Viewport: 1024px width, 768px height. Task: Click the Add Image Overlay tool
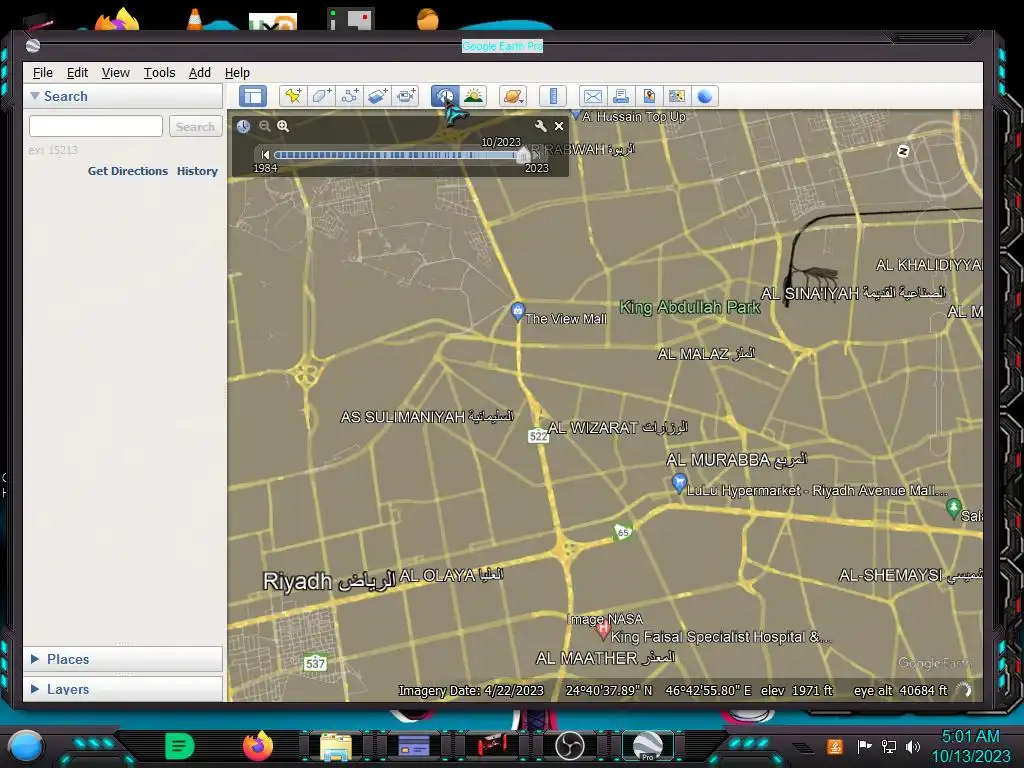tap(377, 97)
